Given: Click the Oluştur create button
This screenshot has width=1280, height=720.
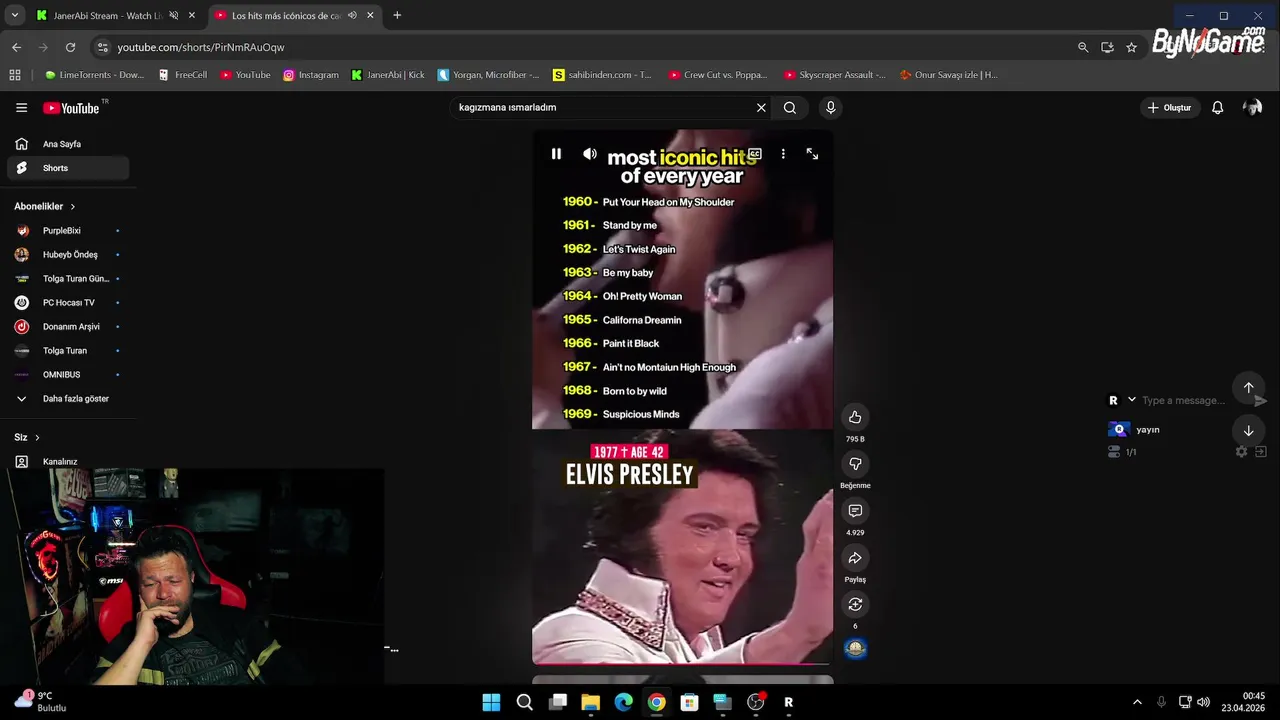Looking at the screenshot, I should pos(1170,108).
